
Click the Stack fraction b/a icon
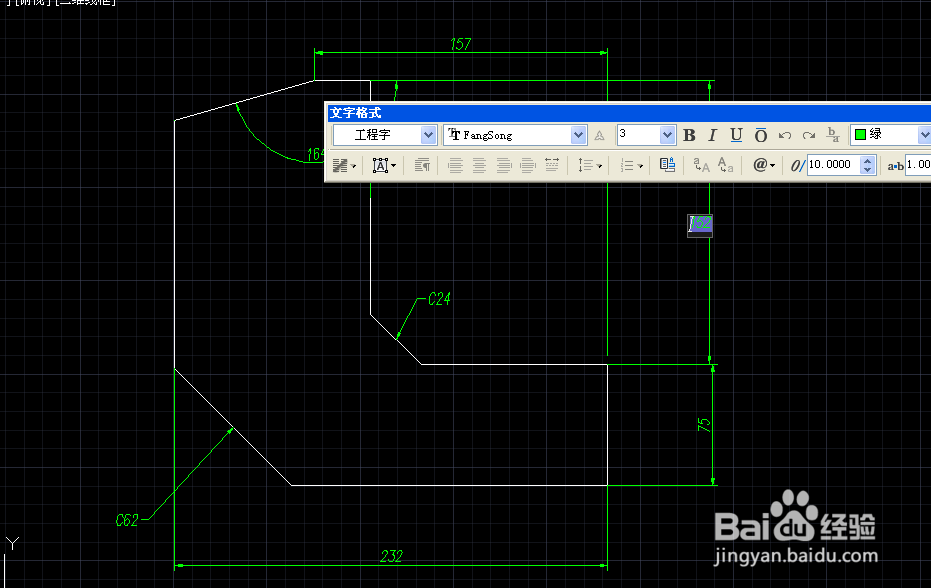(833, 135)
